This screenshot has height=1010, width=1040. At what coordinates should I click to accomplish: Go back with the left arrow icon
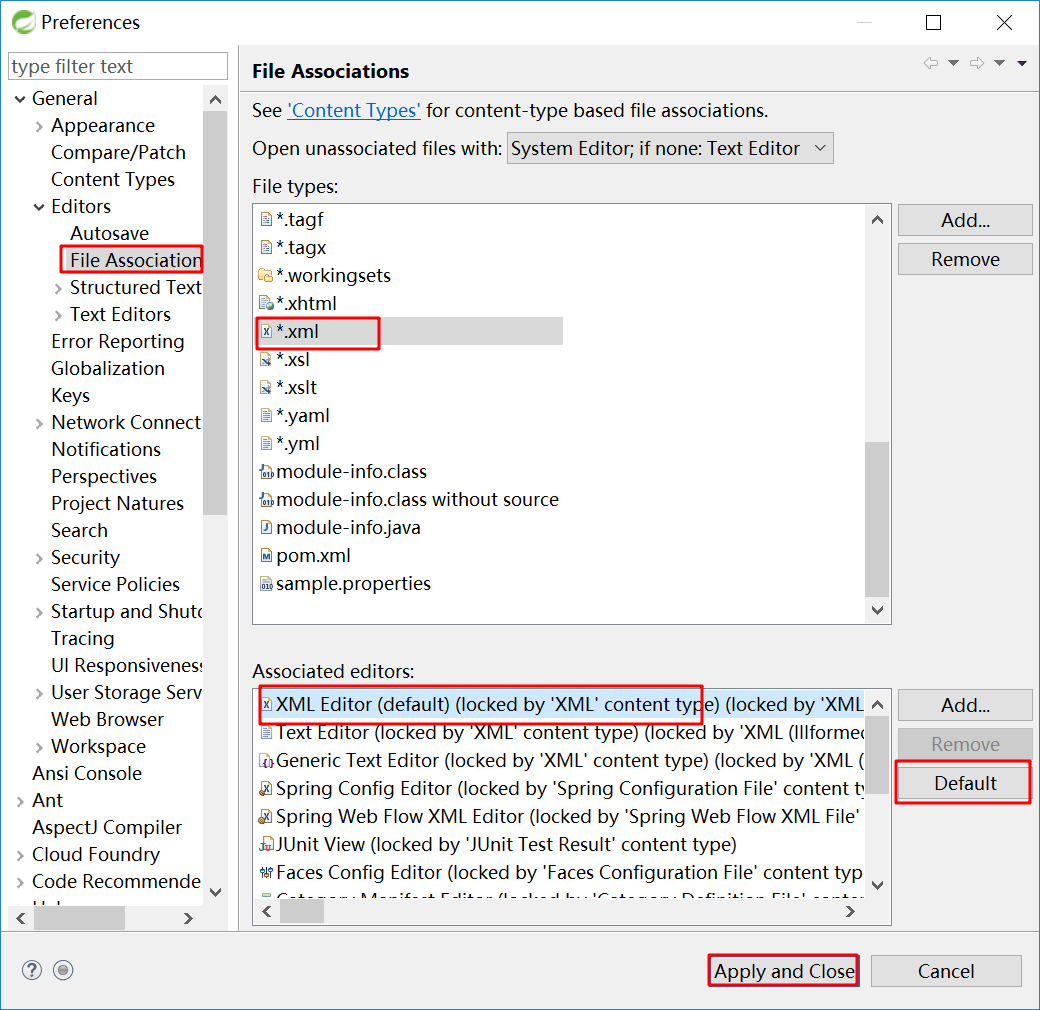(x=931, y=63)
